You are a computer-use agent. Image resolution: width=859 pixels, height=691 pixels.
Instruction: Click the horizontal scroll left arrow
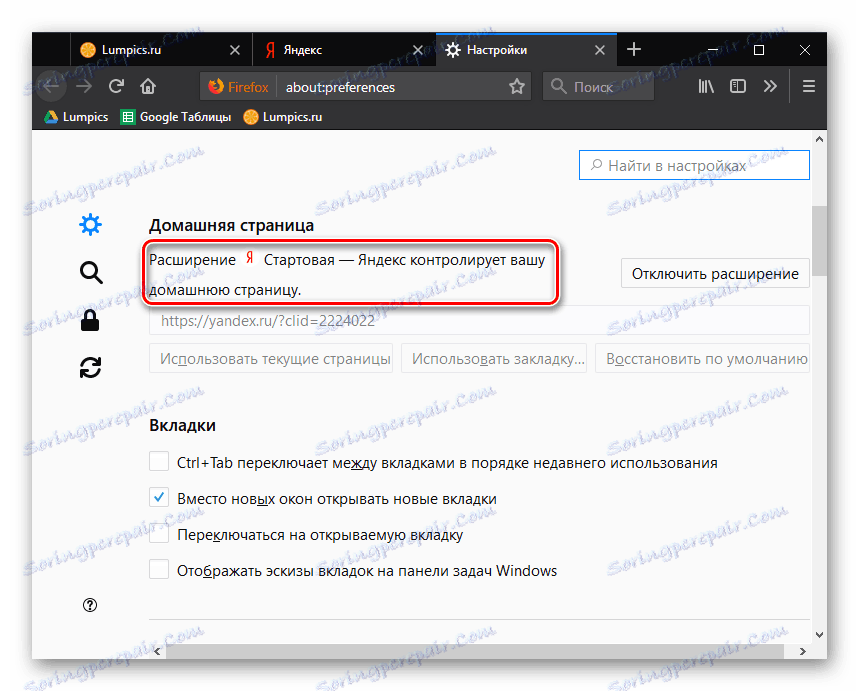click(157, 652)
